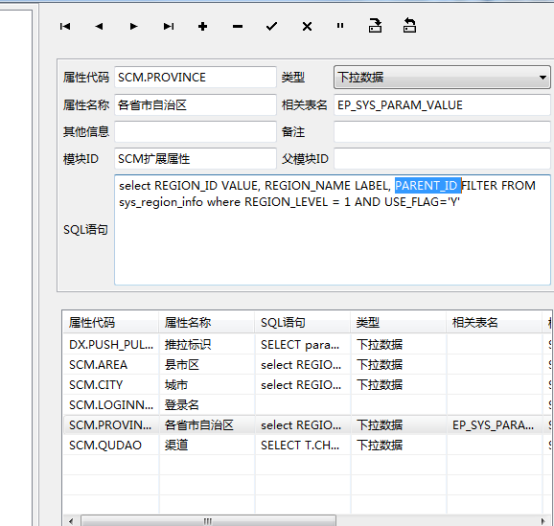Click the 渠道 cell
554x526 pixels.
click(x=207, y=445)
